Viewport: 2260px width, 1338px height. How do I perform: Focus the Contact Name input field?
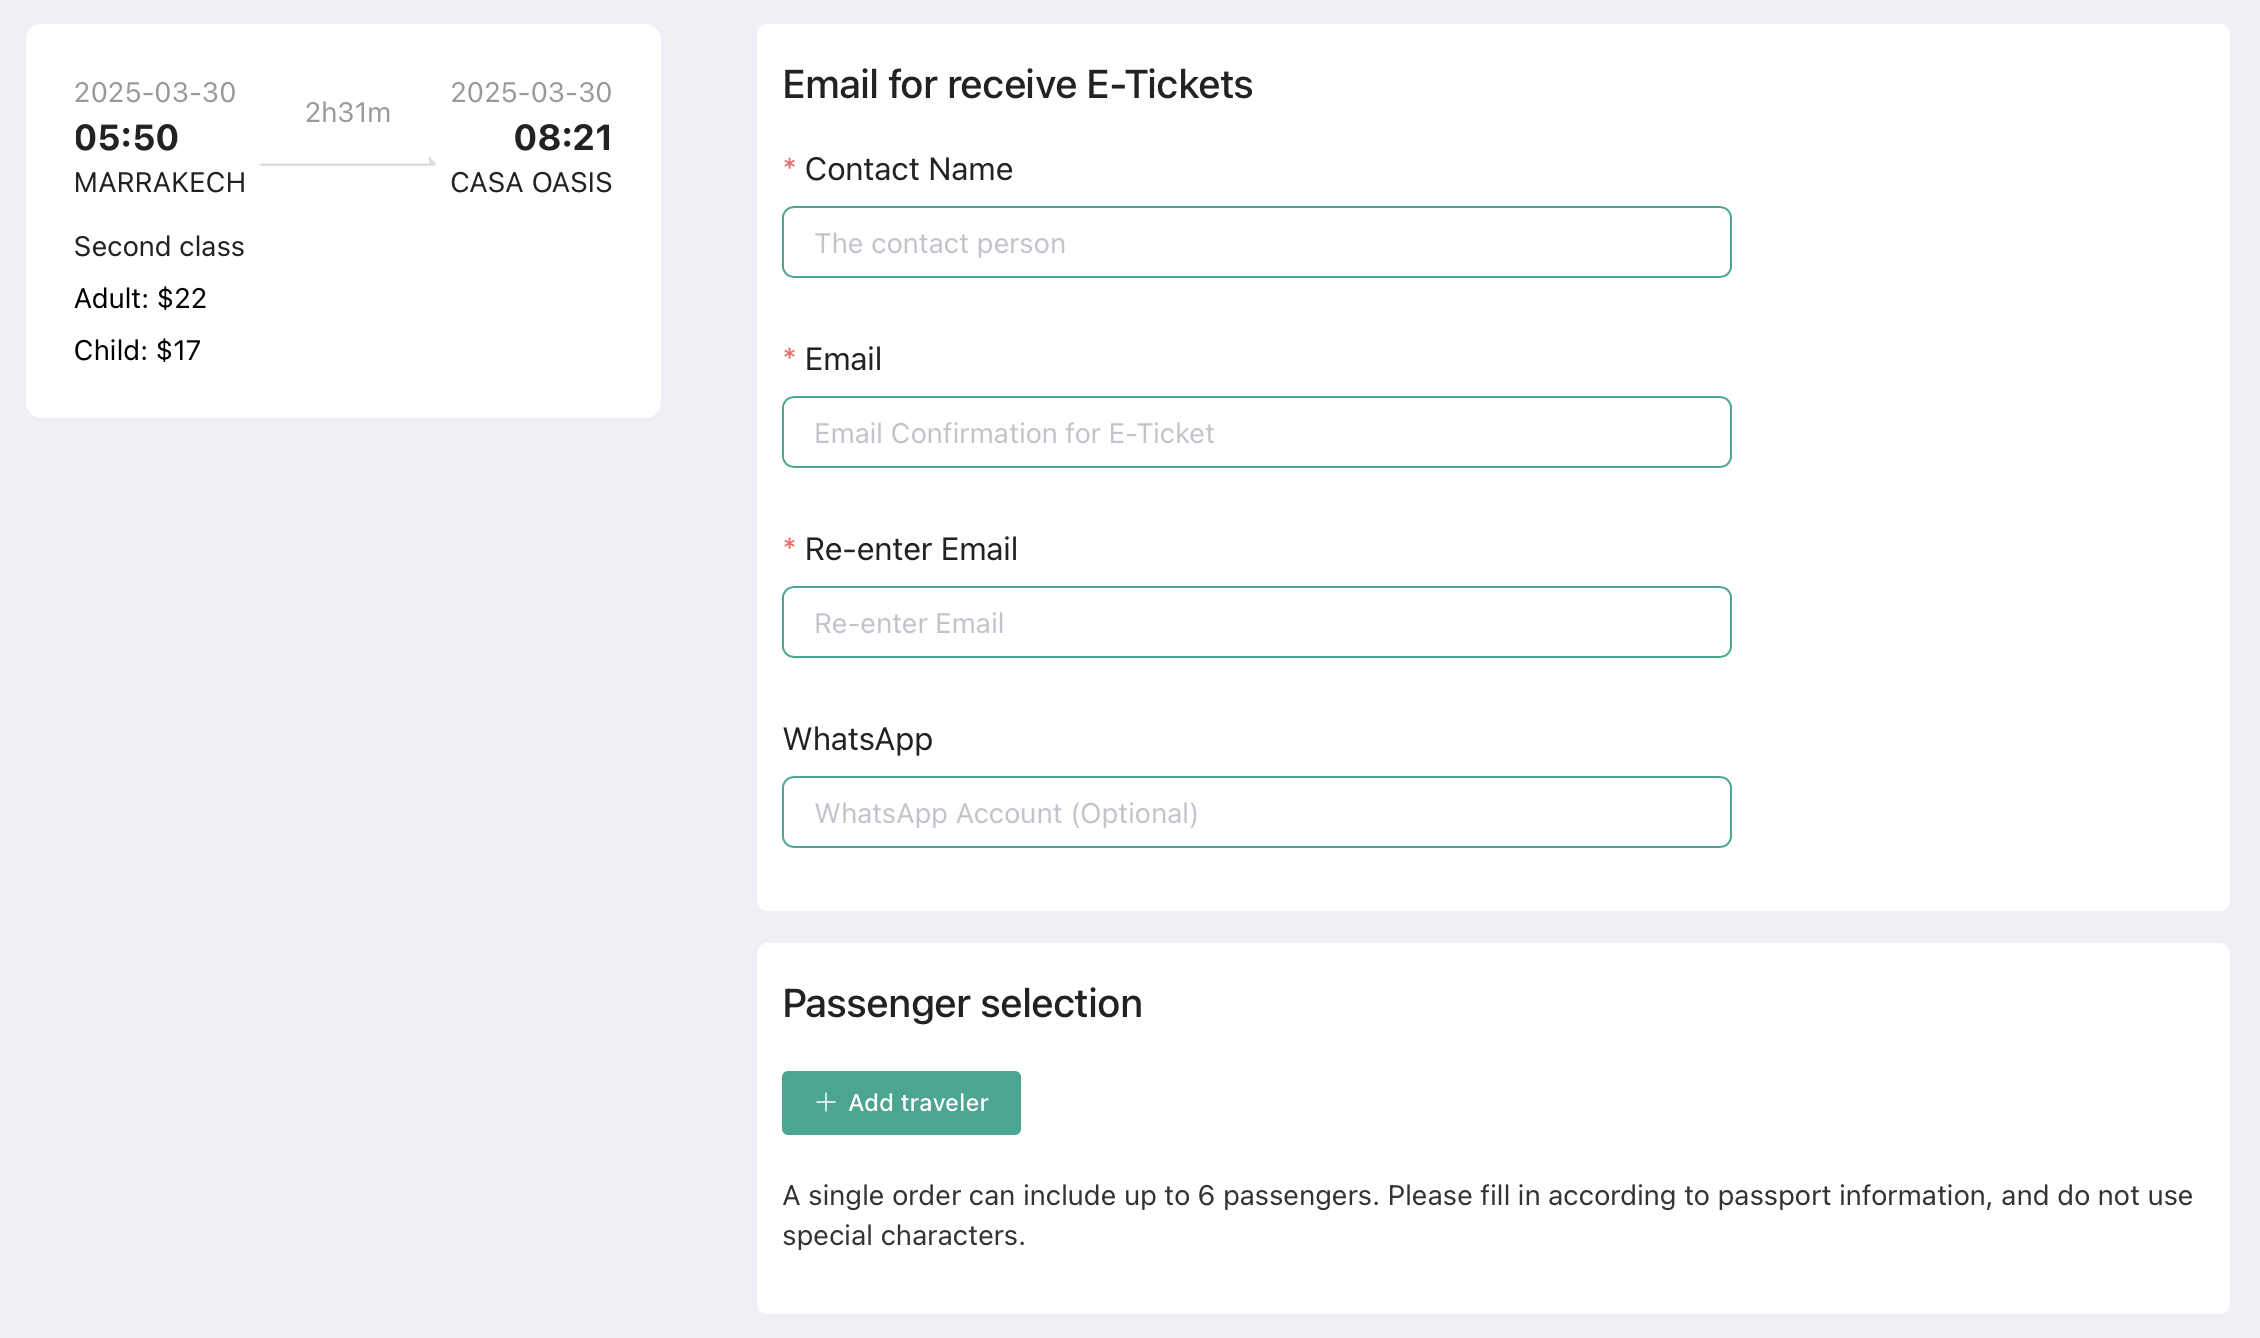(1256, 242)
